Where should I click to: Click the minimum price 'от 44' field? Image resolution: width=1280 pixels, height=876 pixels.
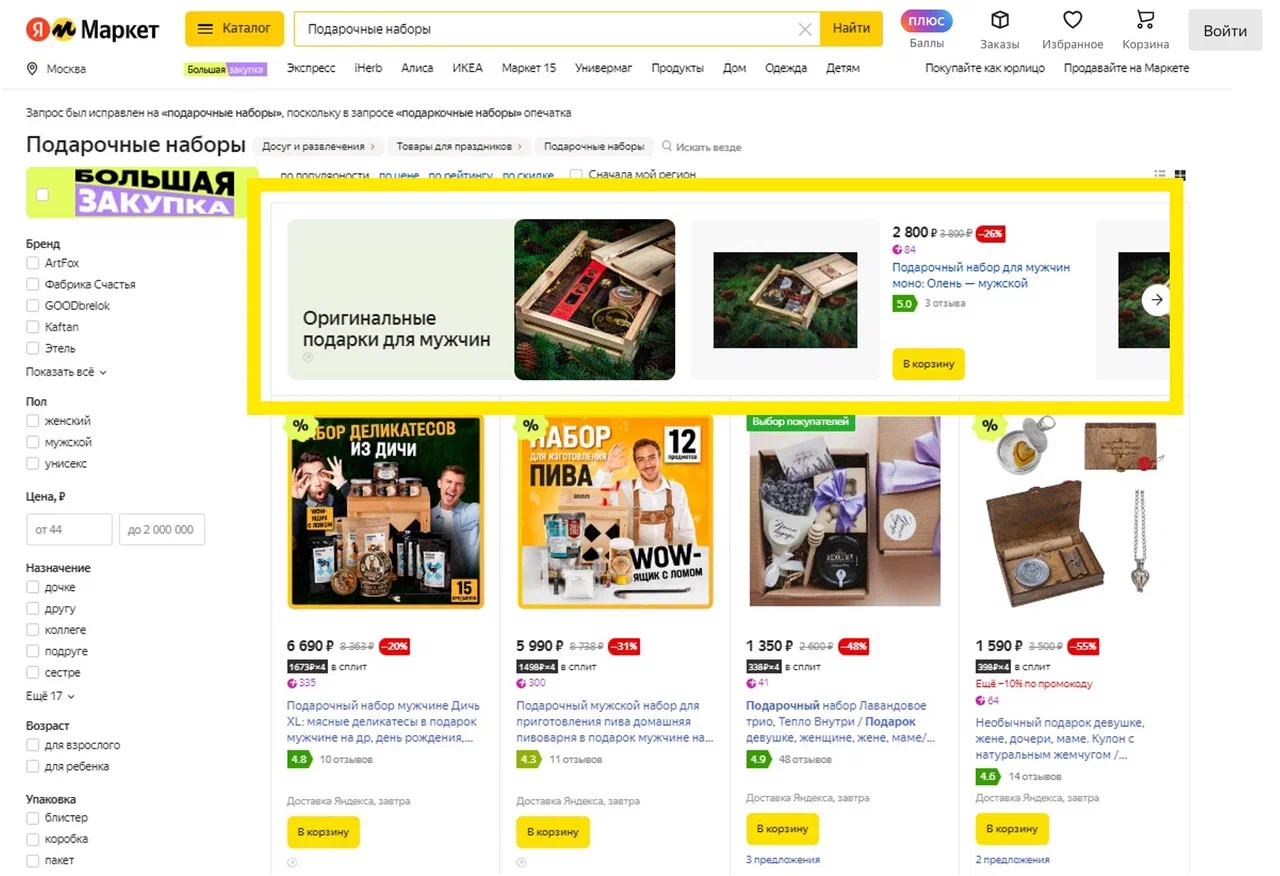tap(69, 529)
